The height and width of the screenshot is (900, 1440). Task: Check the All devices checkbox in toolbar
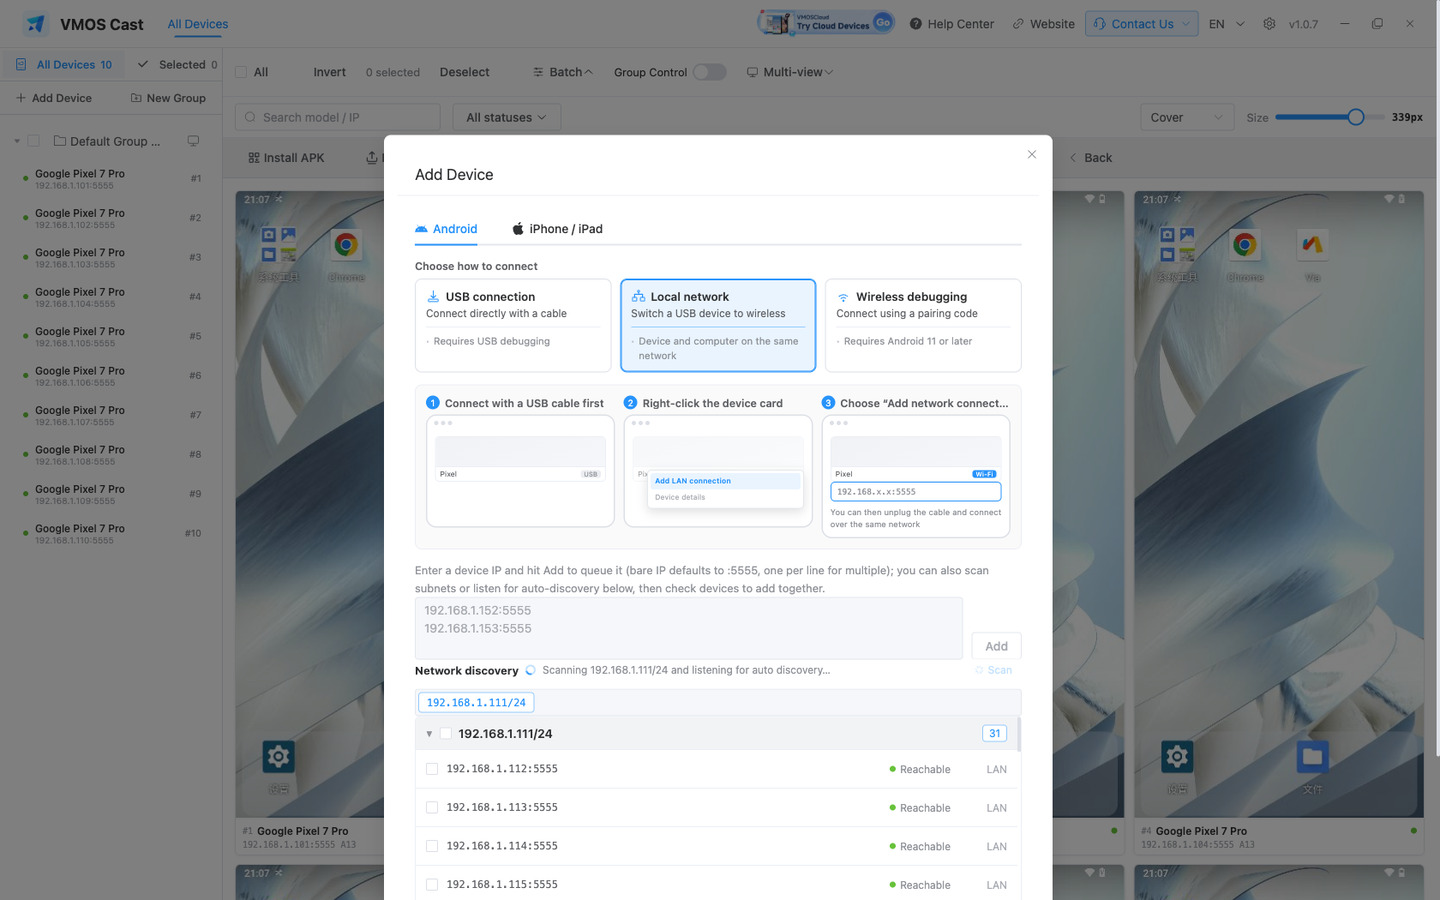point(241,72)
